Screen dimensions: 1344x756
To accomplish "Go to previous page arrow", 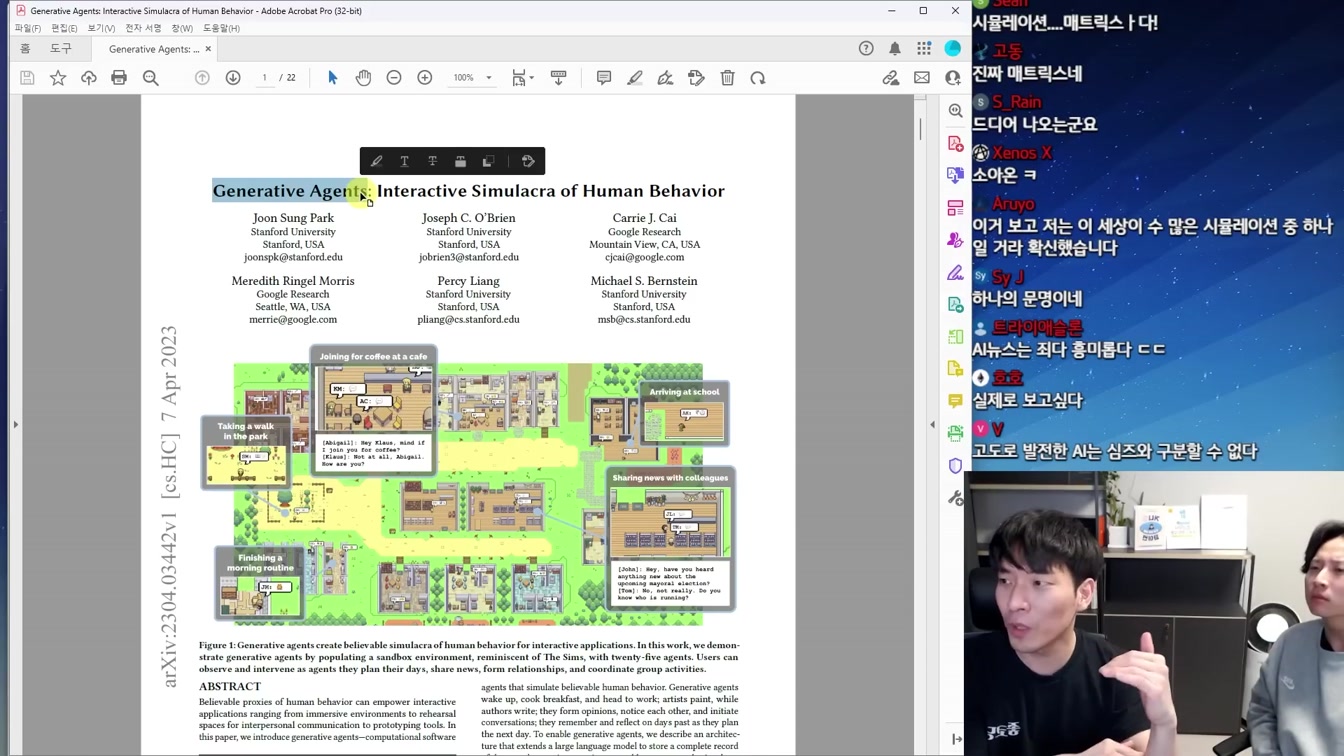I will tap(202, 78).
